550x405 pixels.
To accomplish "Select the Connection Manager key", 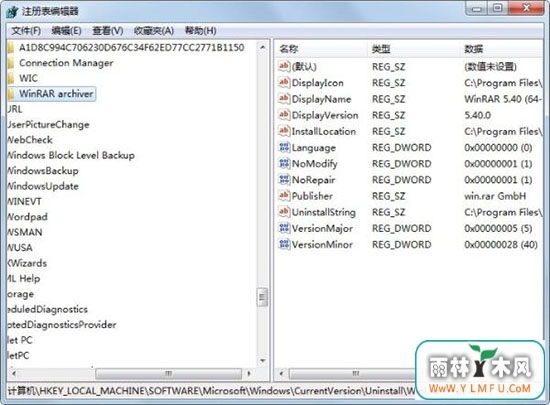I will pyautogui.click(x=66, y=63).
